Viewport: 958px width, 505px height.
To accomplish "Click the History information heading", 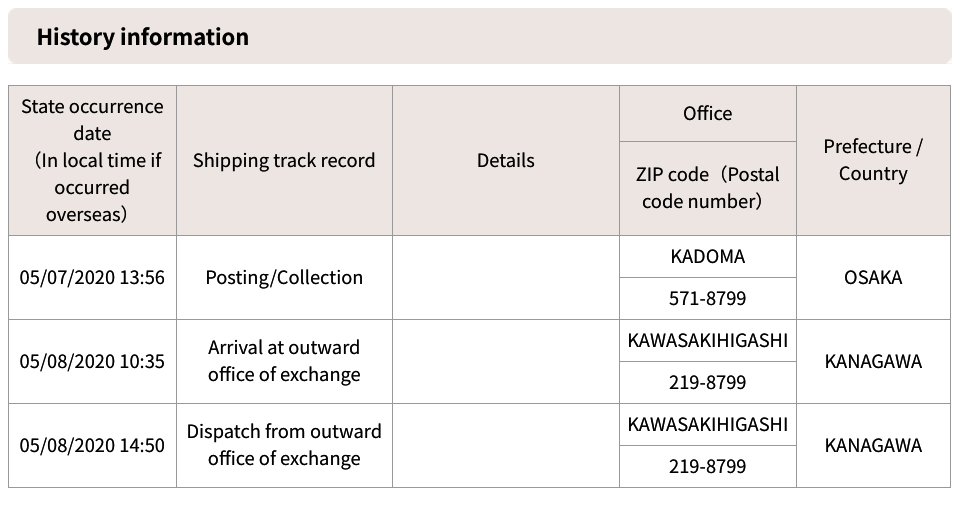I will (142, 37).
